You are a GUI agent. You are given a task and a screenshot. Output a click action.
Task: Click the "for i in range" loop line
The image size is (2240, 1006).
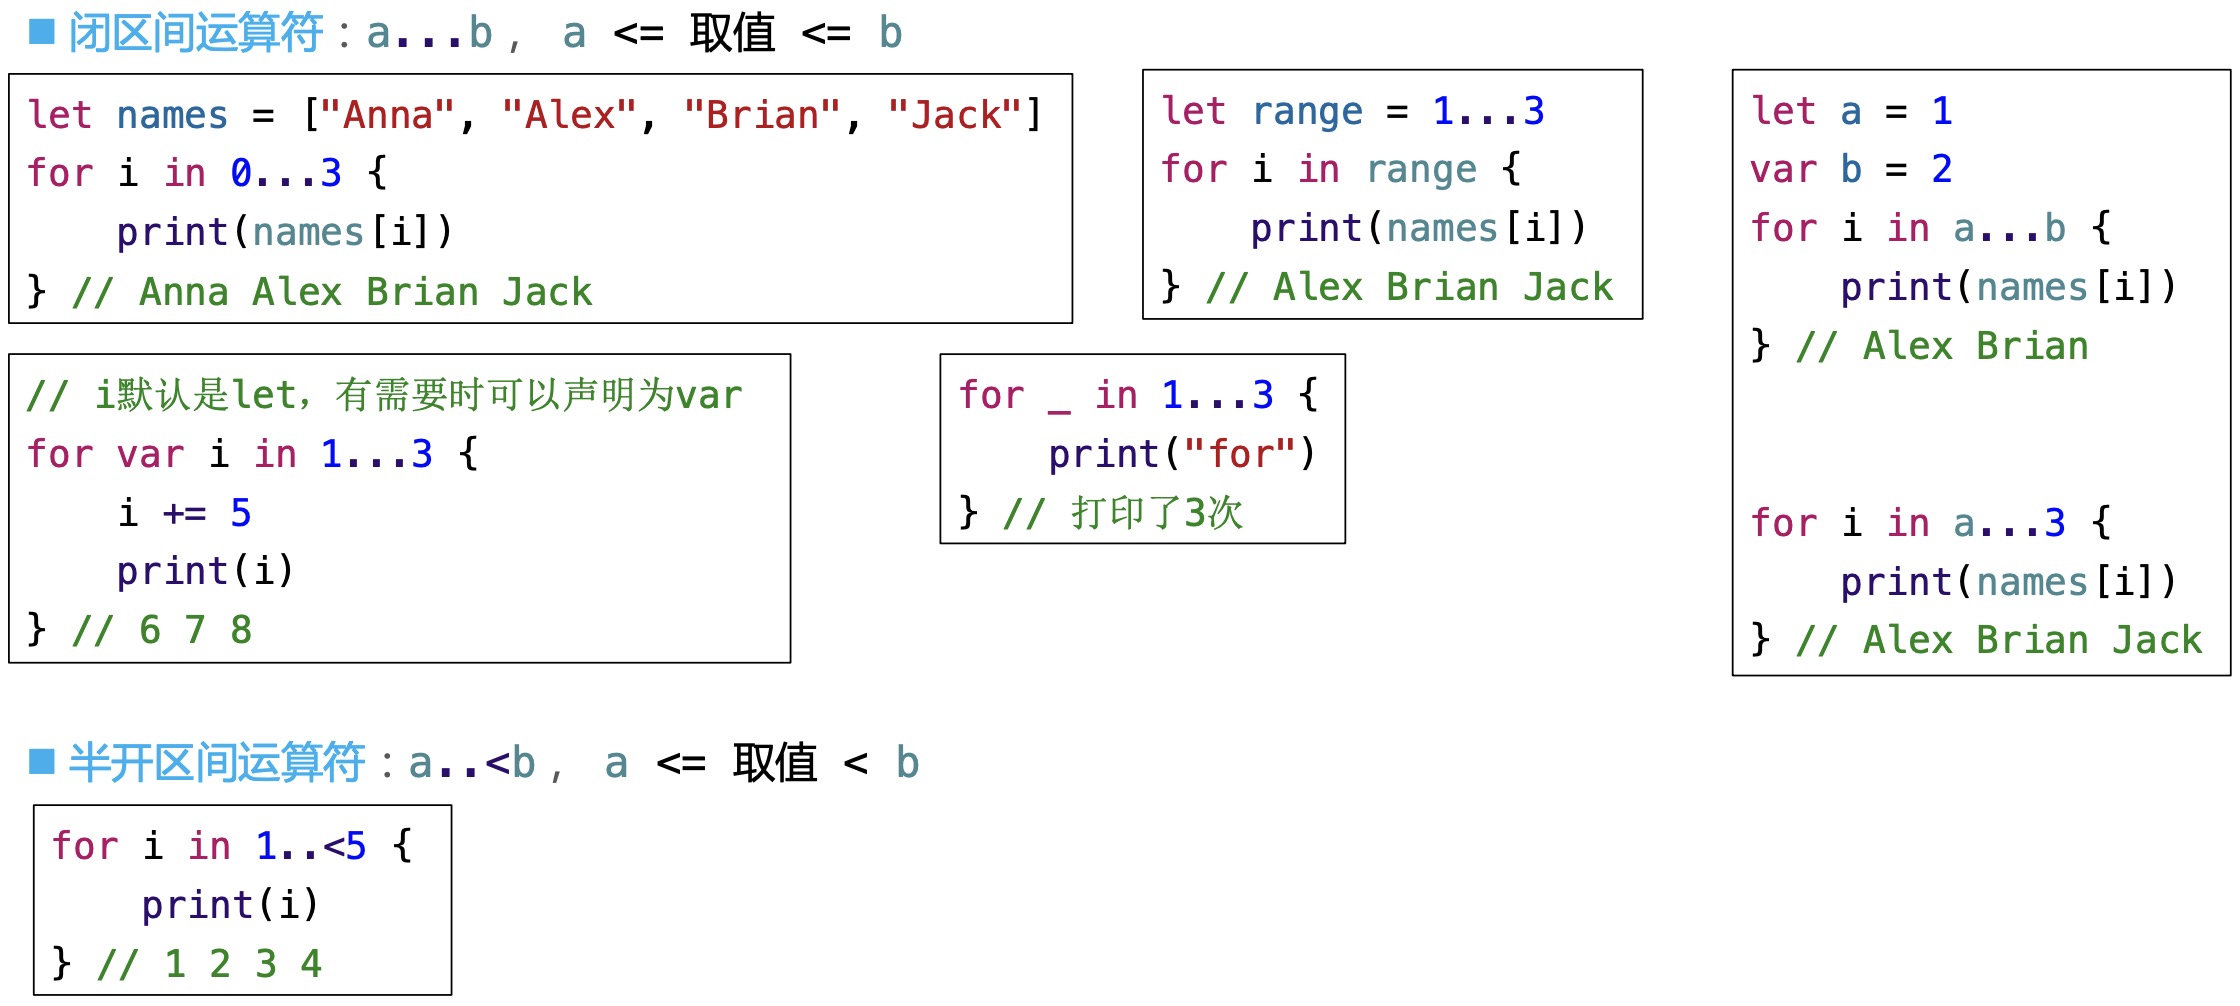point(1340,169)
